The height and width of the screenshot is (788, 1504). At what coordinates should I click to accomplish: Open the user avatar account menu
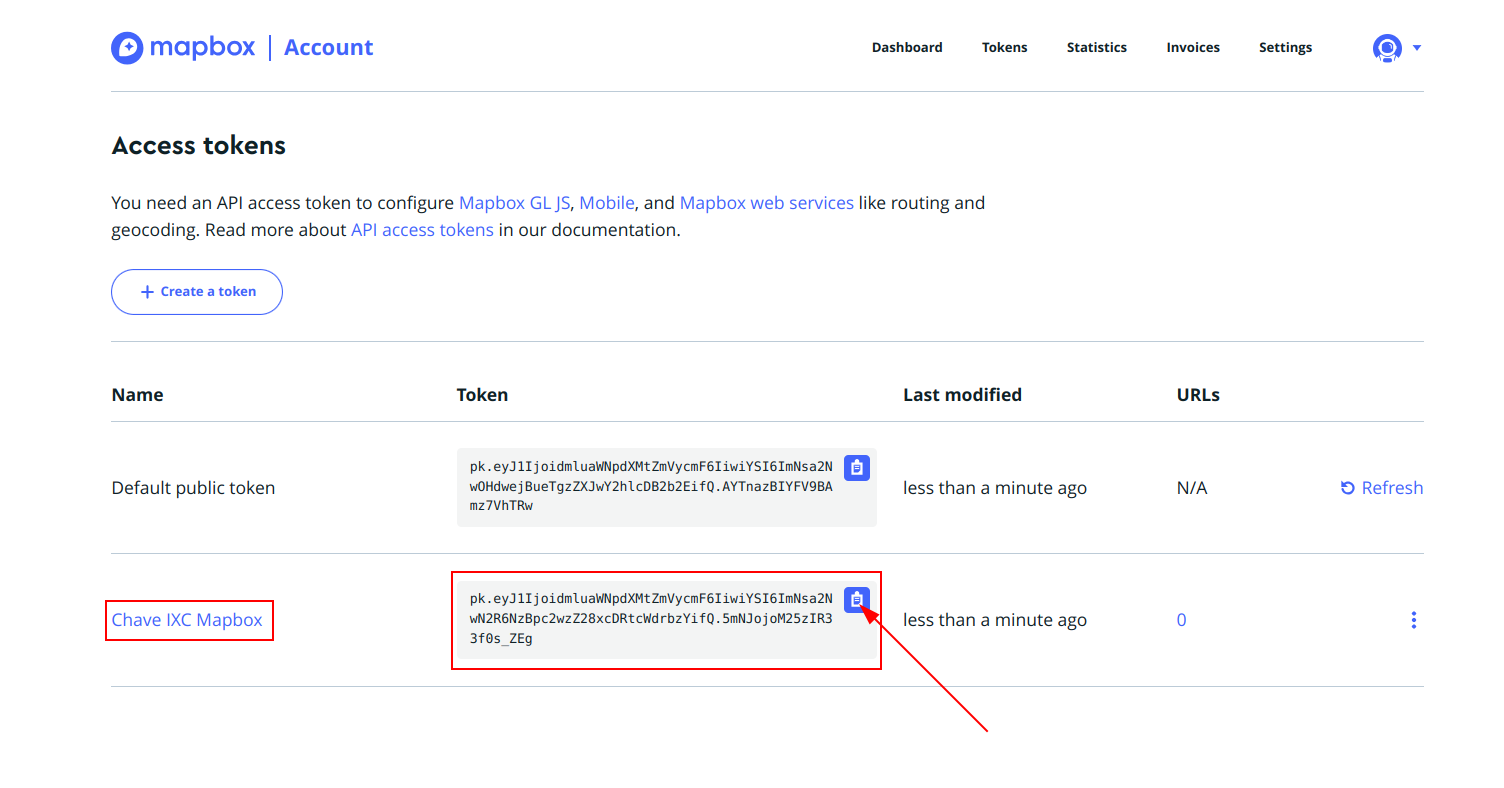[1387, 47]
